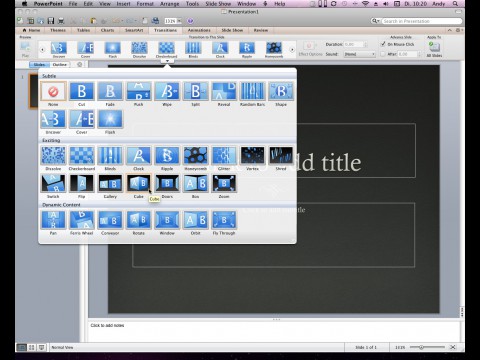Select the Reveal transition
The width and height of the screenshot is (480, 360).
[224, 91]
